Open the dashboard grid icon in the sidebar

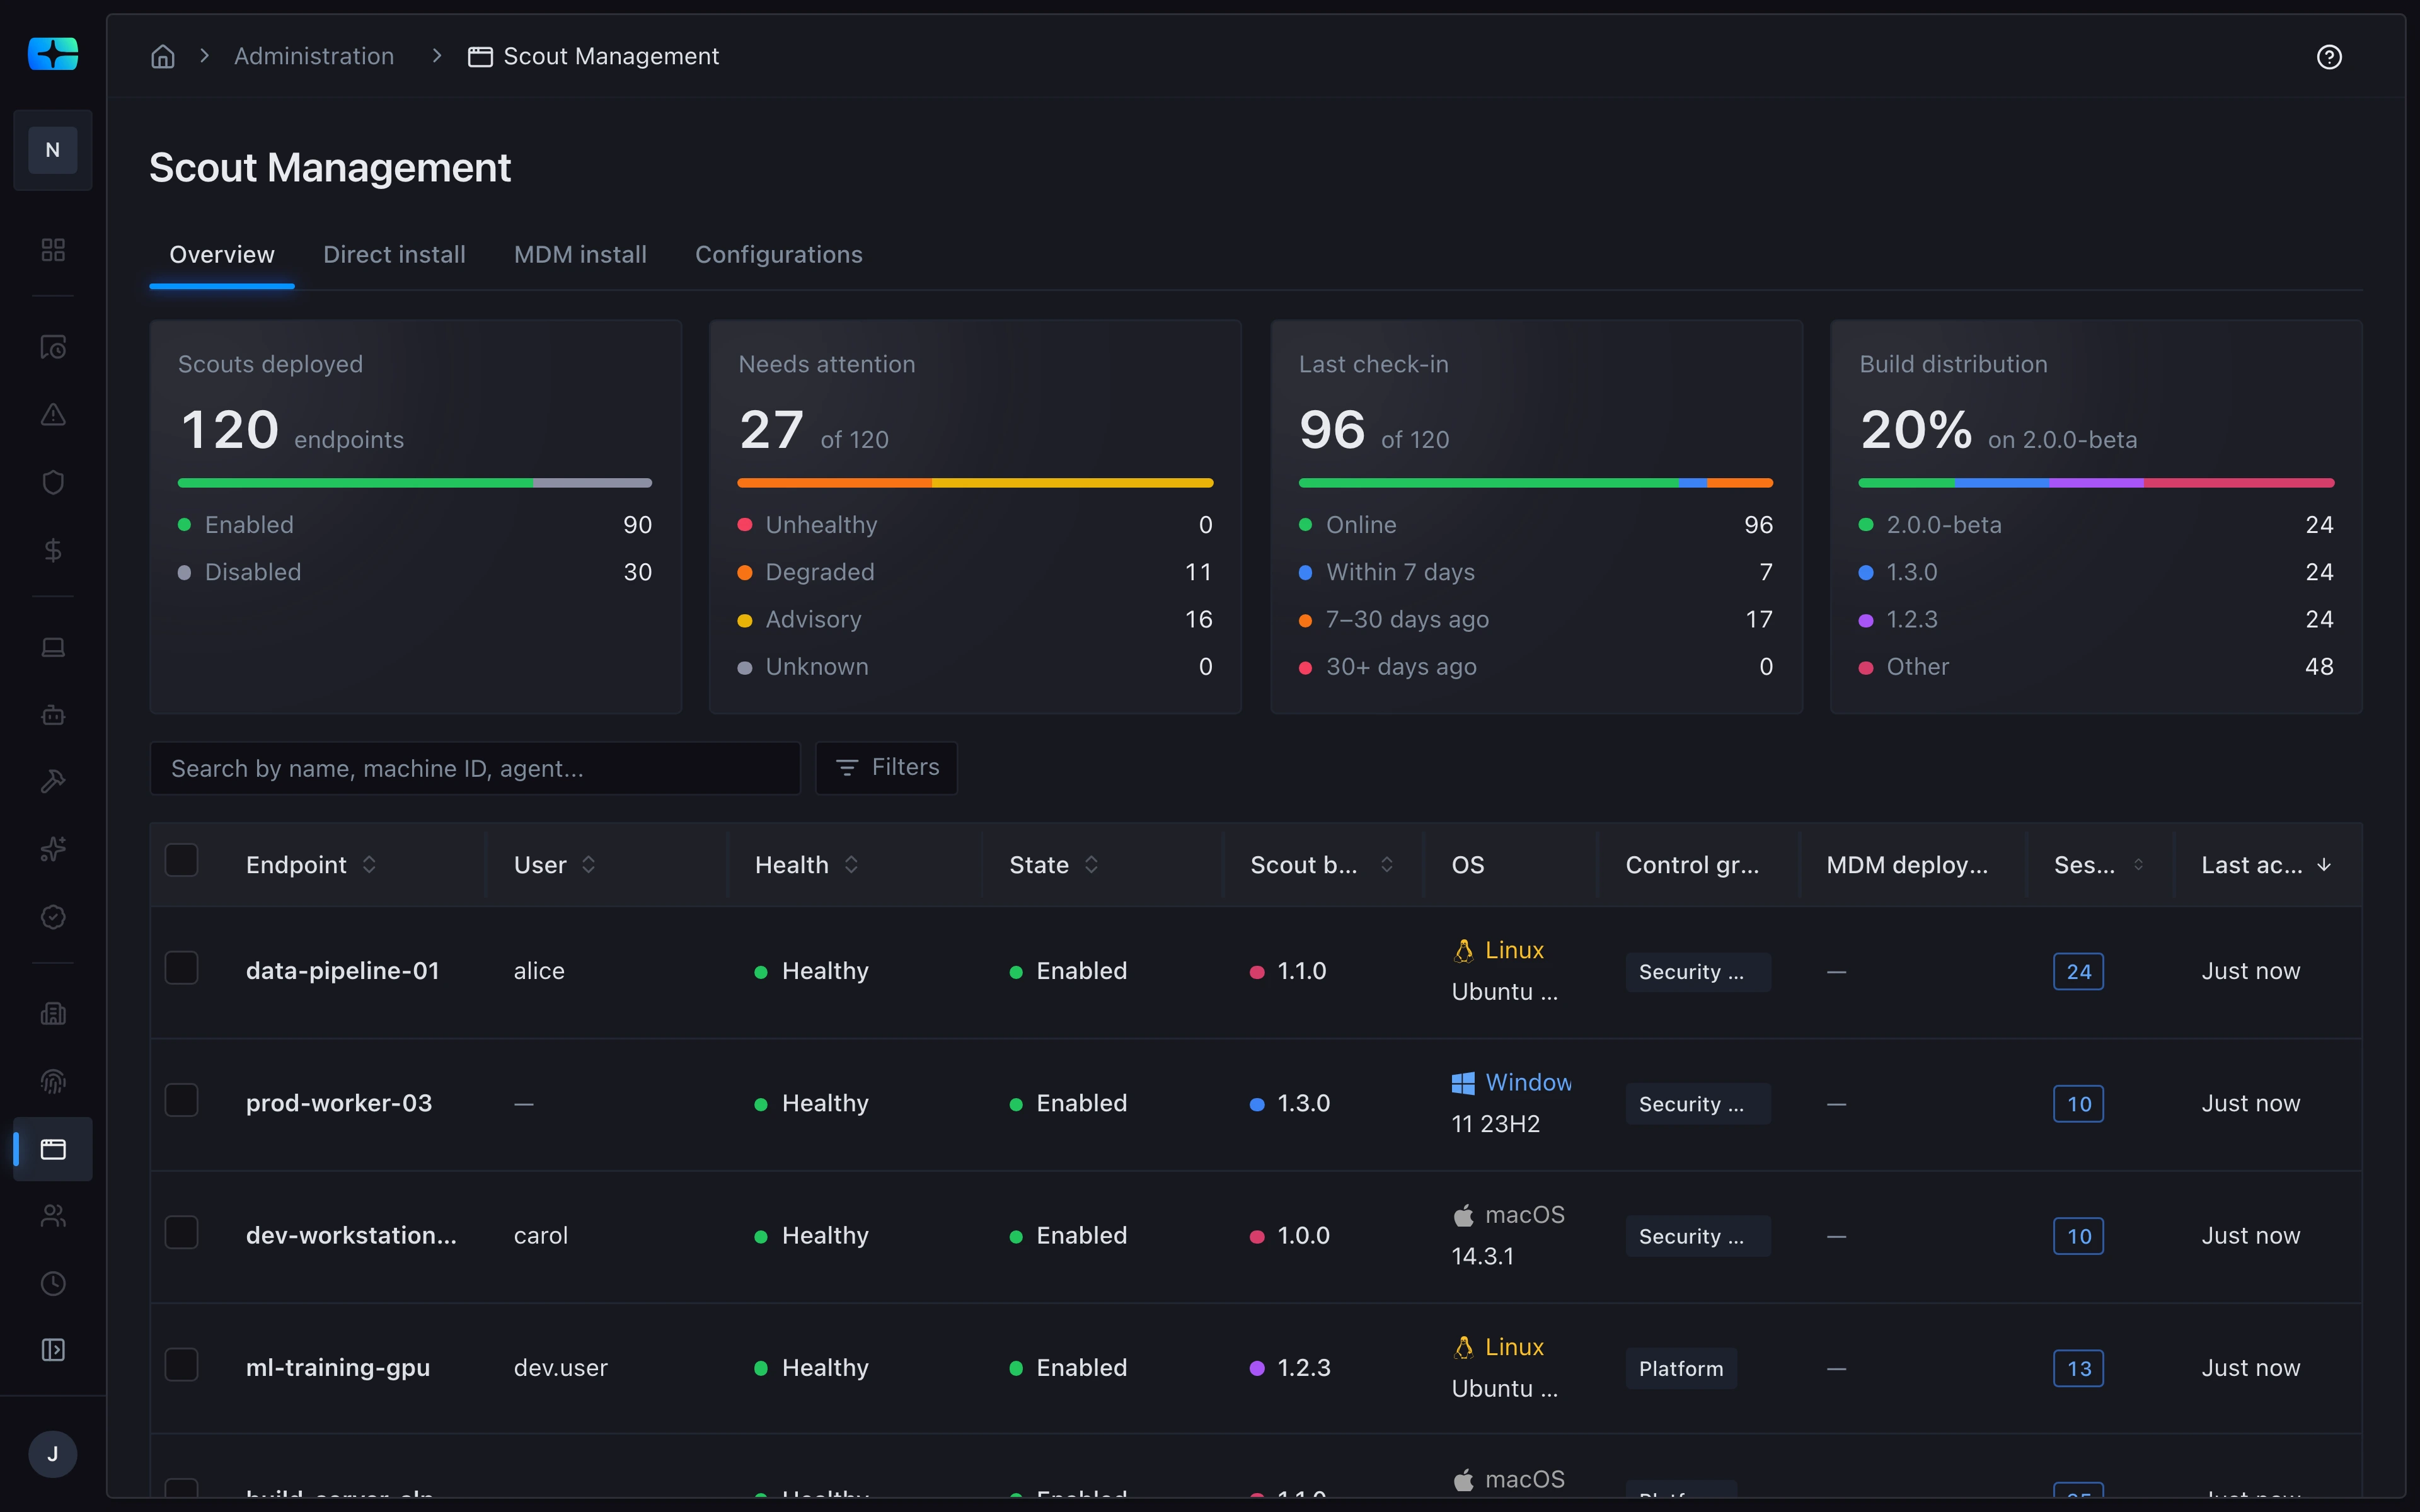pos(53,250)
